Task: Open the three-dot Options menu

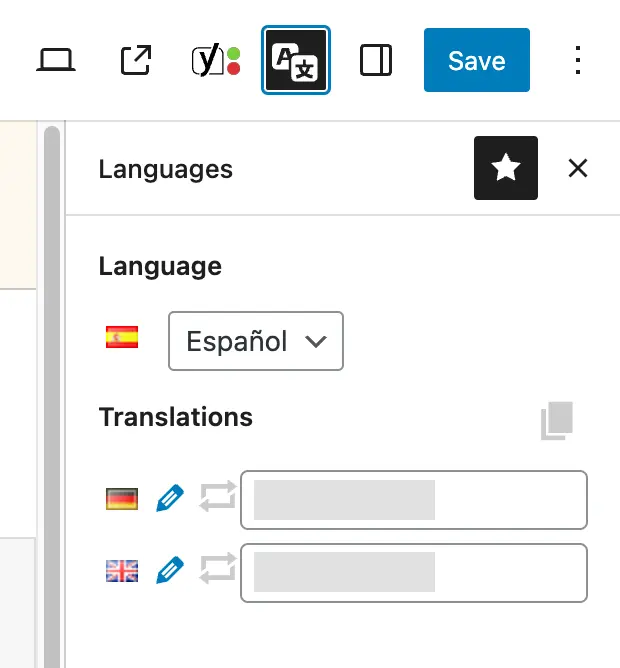Action: coord(577,61)
